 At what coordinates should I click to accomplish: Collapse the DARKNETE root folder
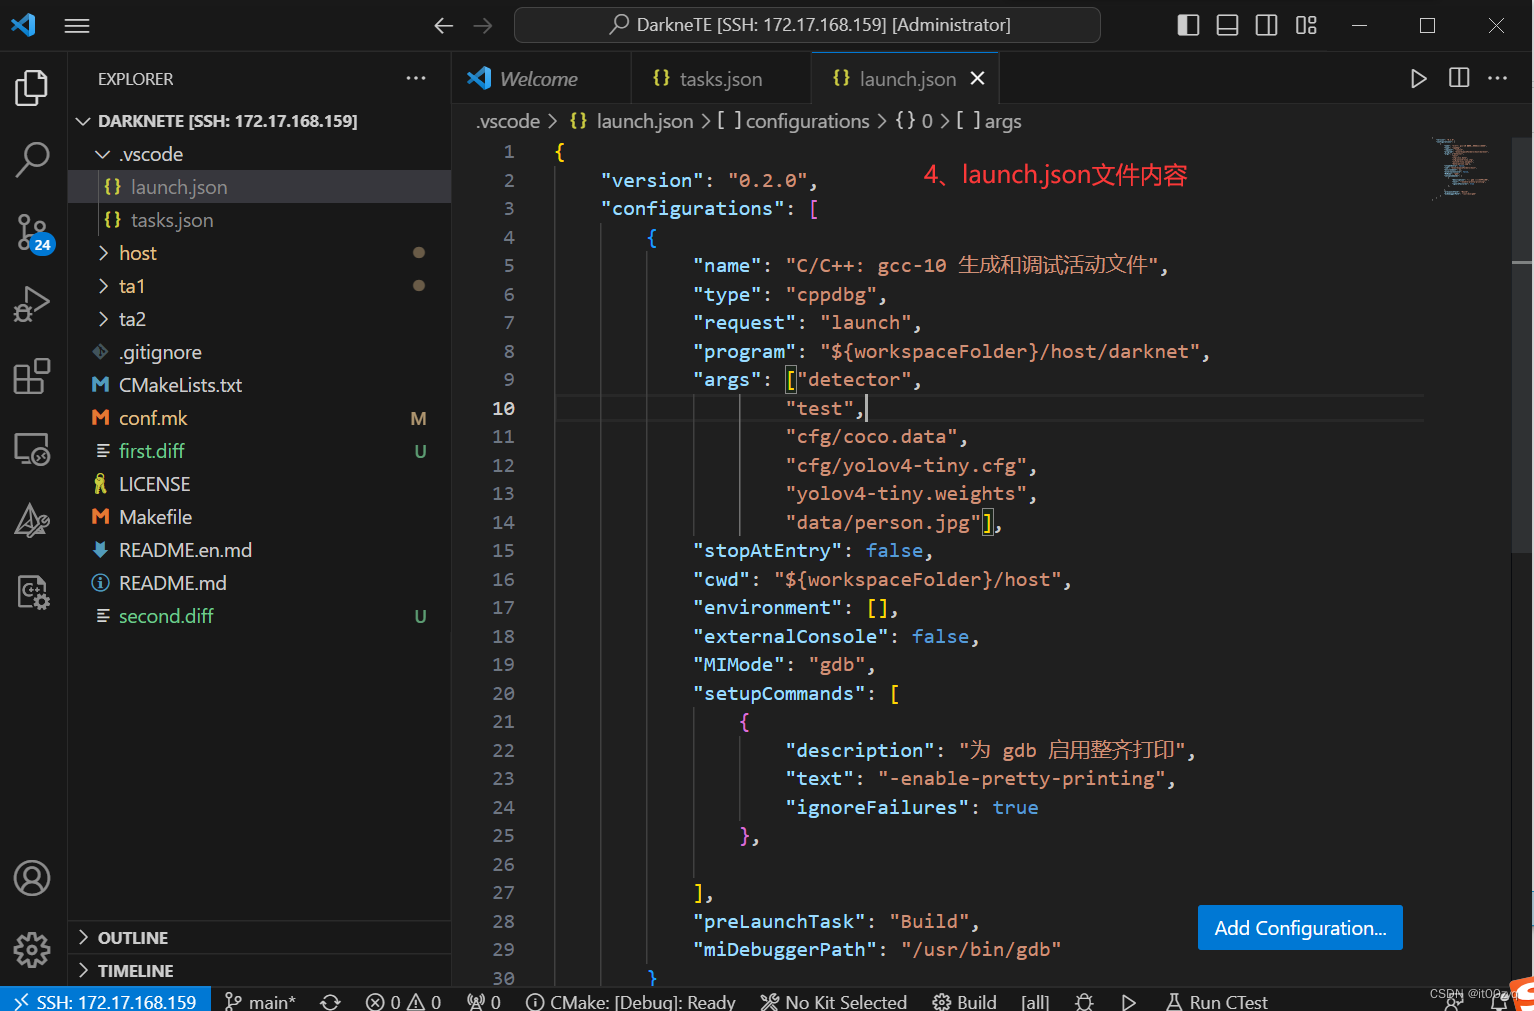pos(259,121)
